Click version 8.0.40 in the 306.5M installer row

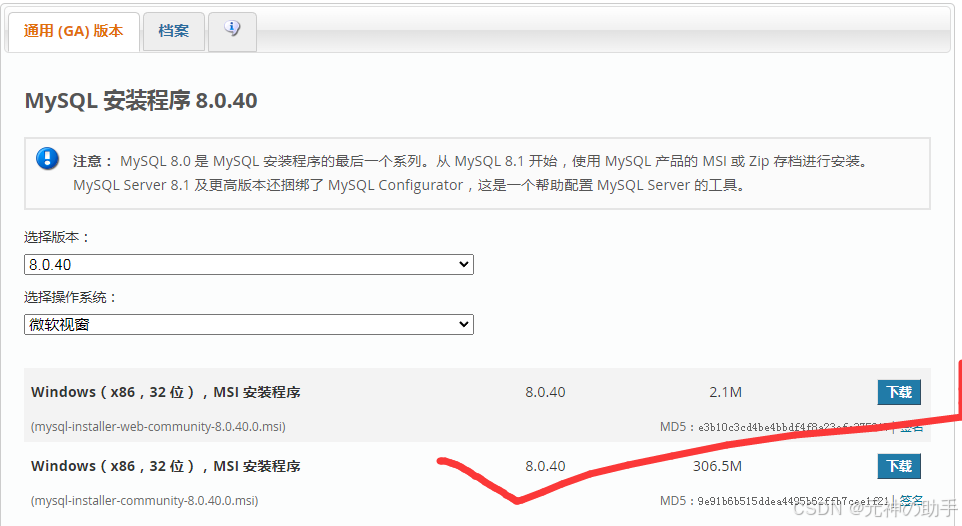tap(545, 466)
